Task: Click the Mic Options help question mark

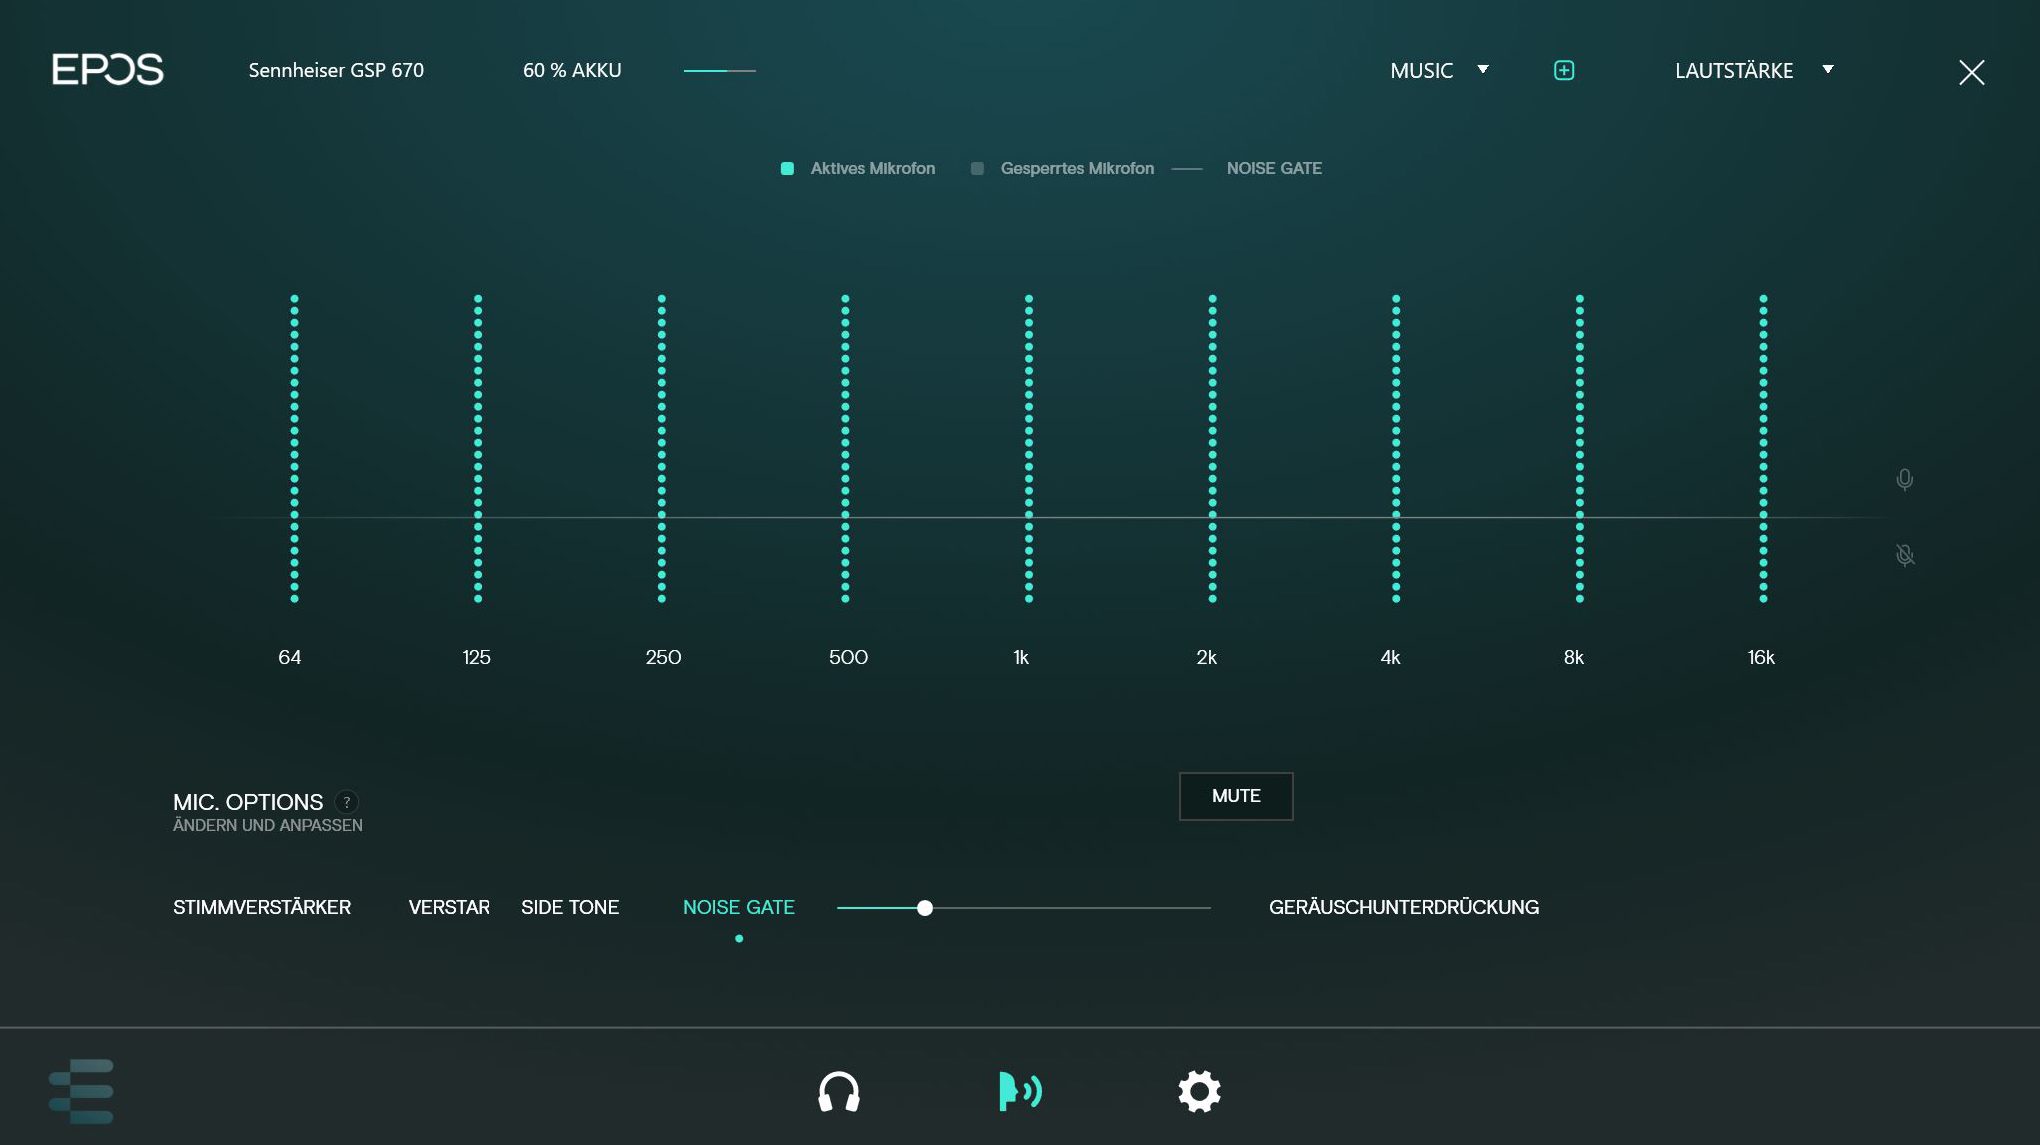Action: pos(347,802)
